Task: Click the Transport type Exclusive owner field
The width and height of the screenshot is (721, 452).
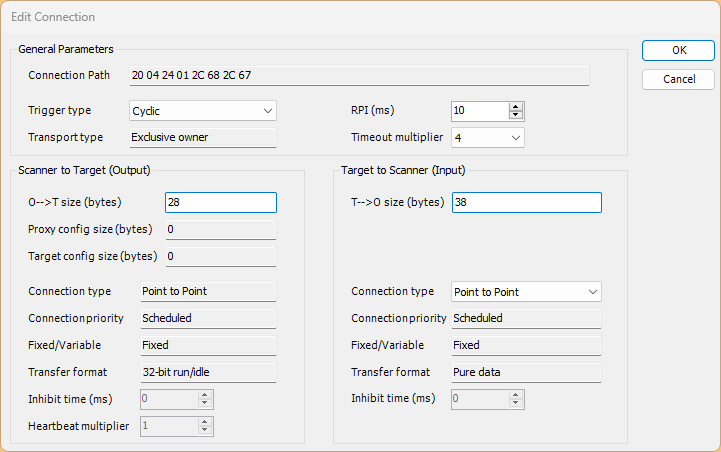Action: coord(203,137)
